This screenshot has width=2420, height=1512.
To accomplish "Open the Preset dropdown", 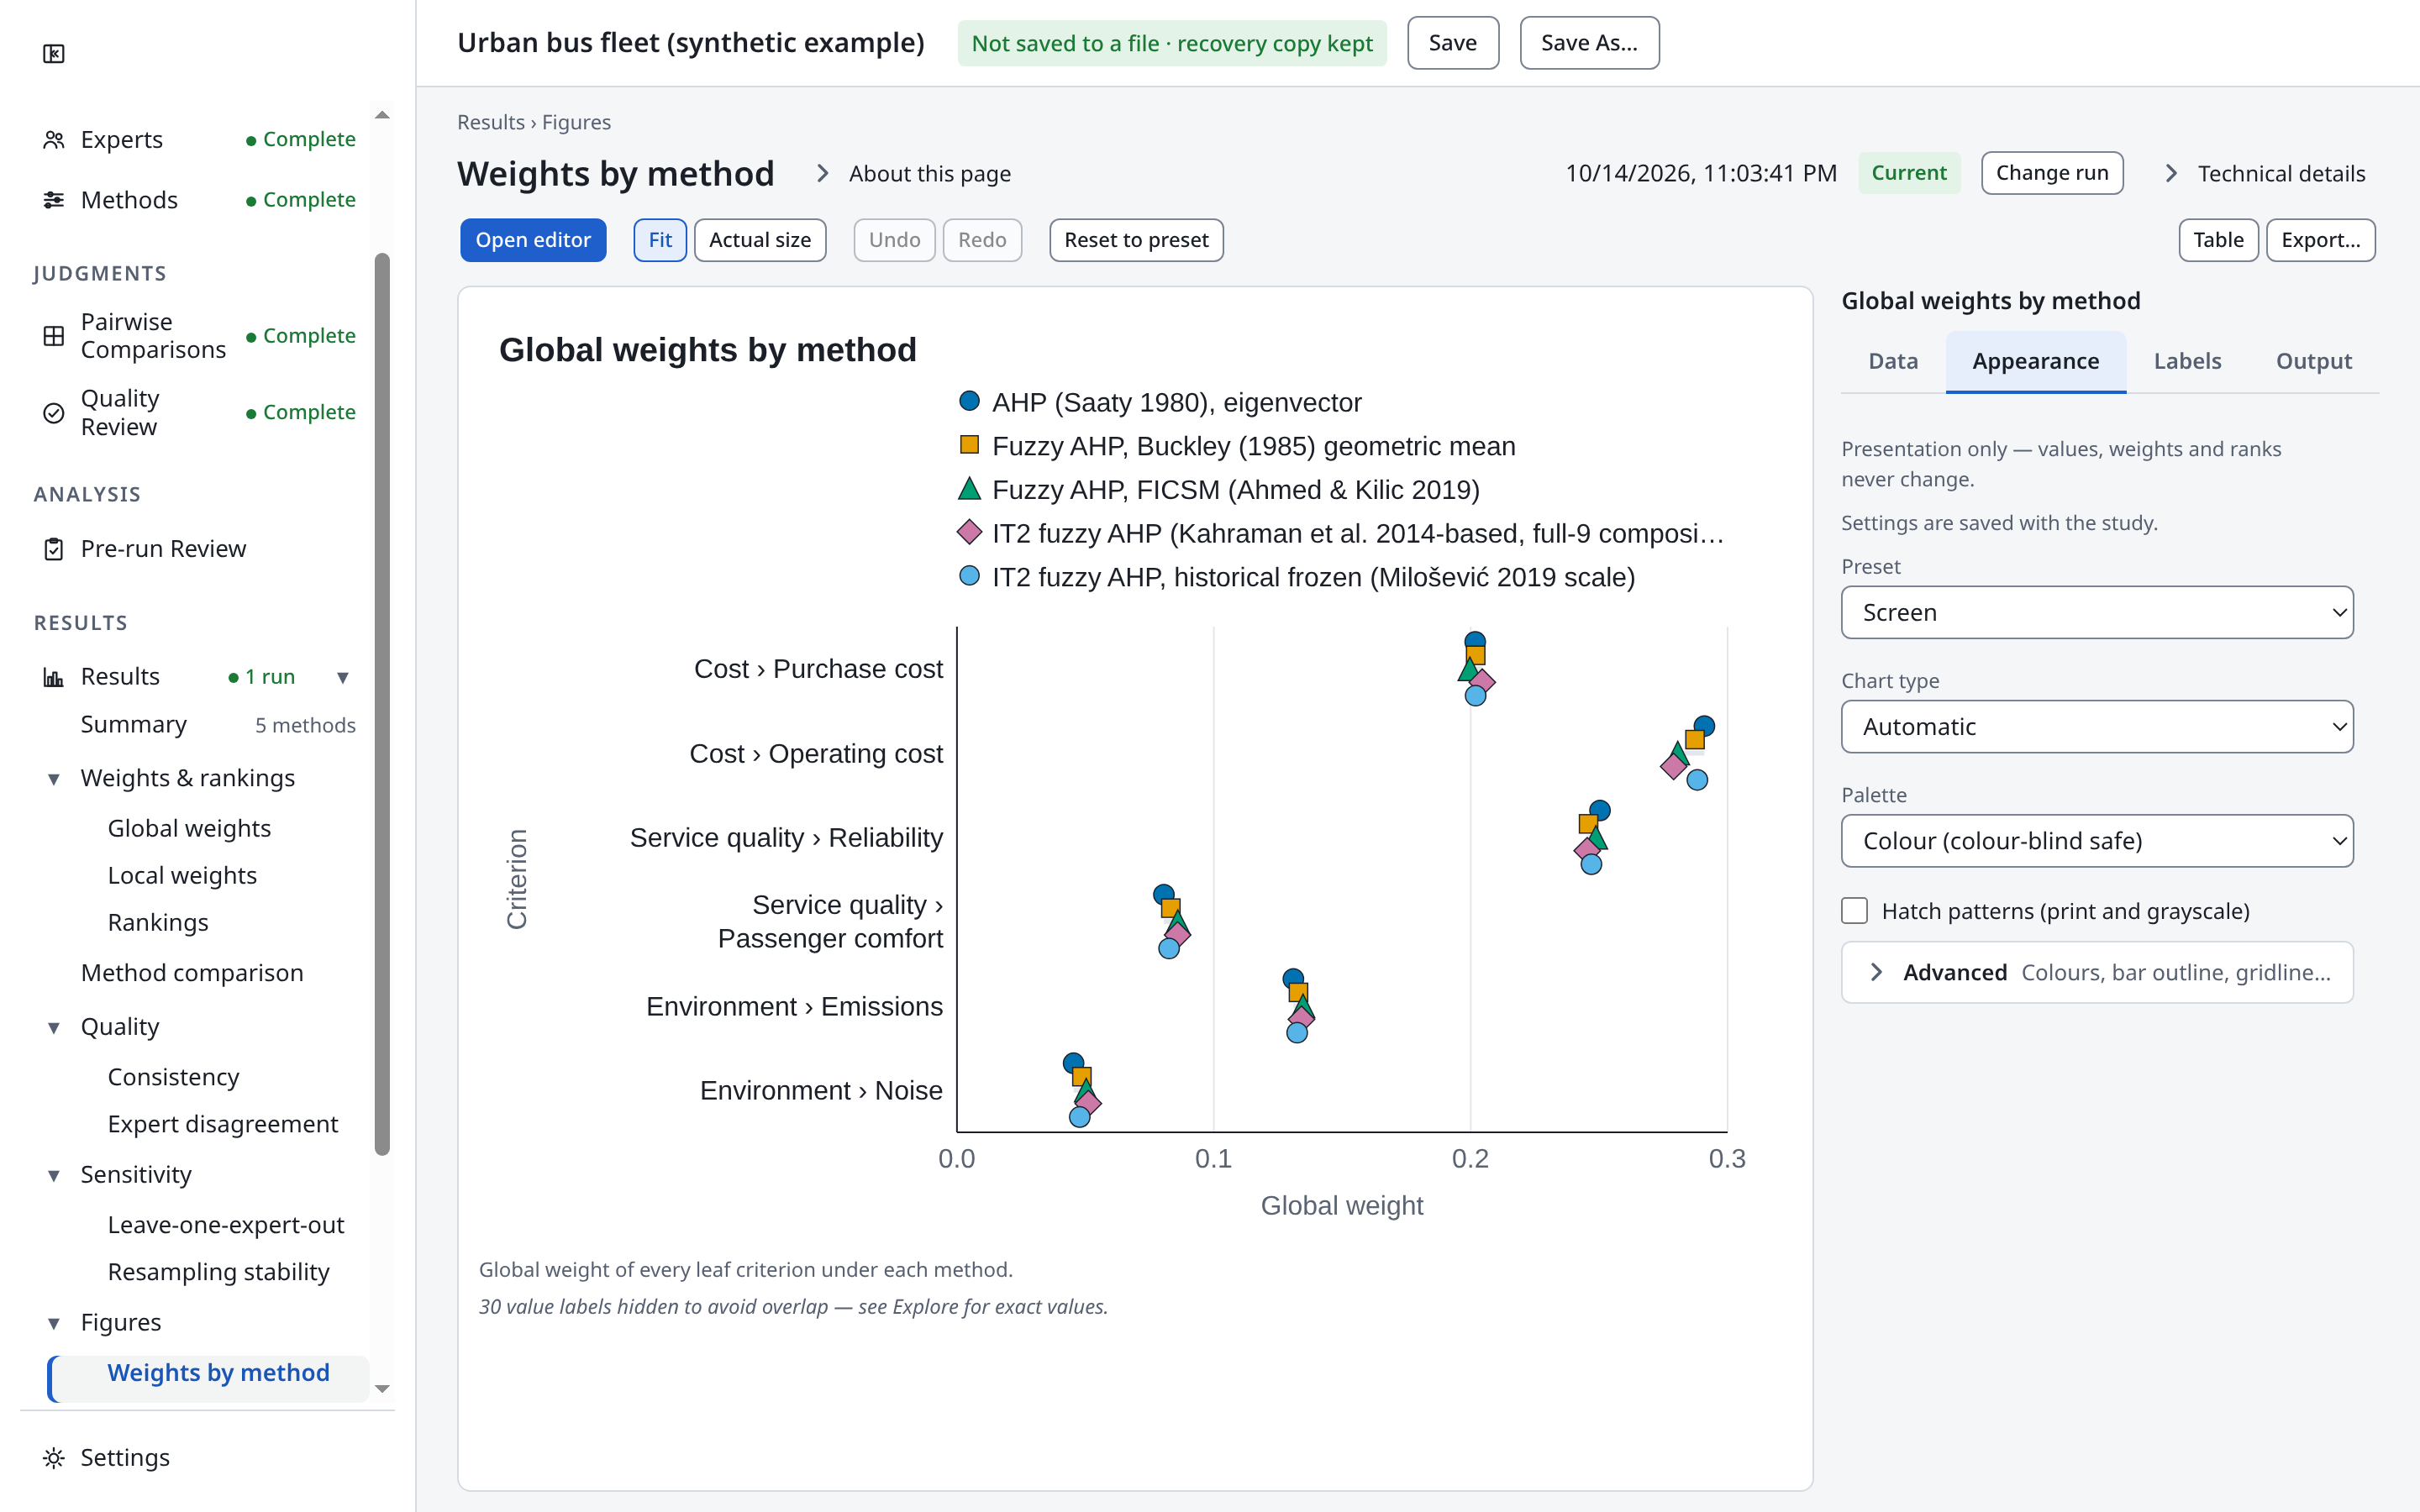I will 2097,612.
